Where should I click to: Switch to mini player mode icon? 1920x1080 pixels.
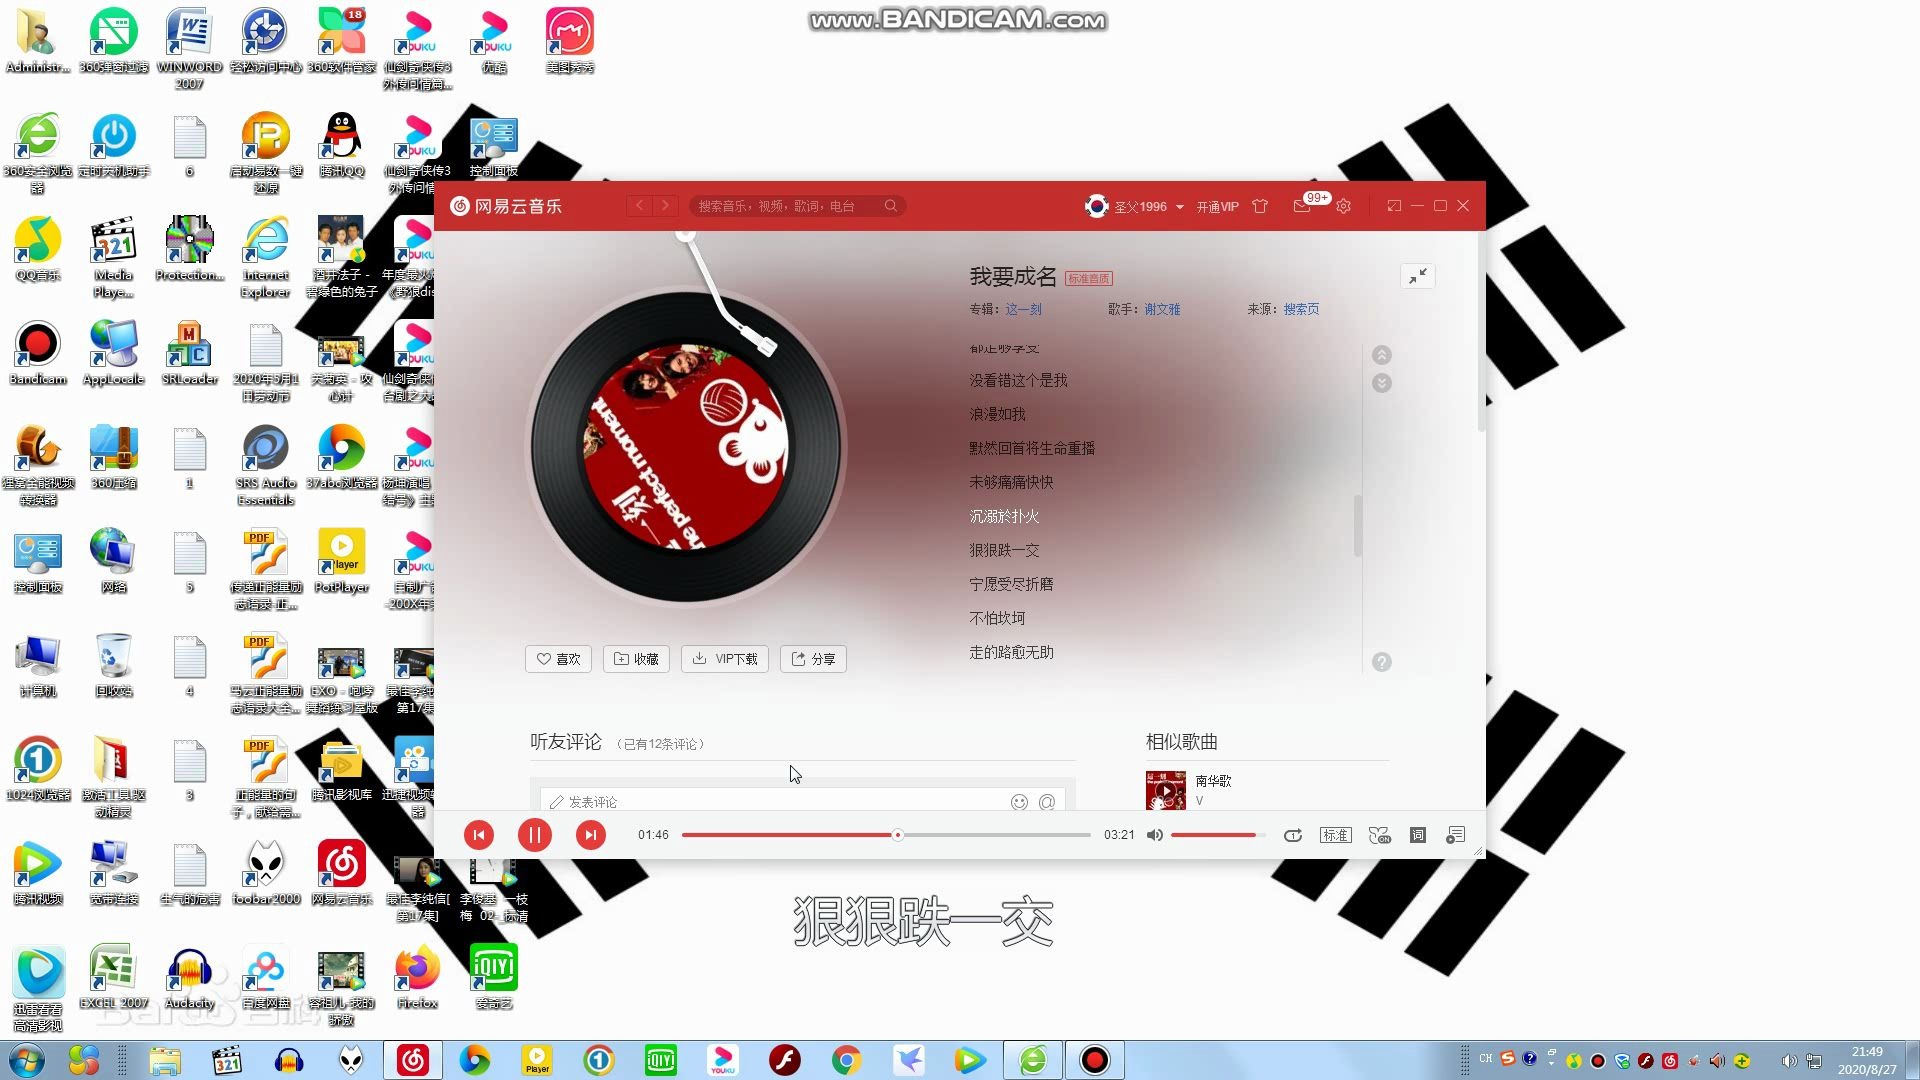(1394, 206)
